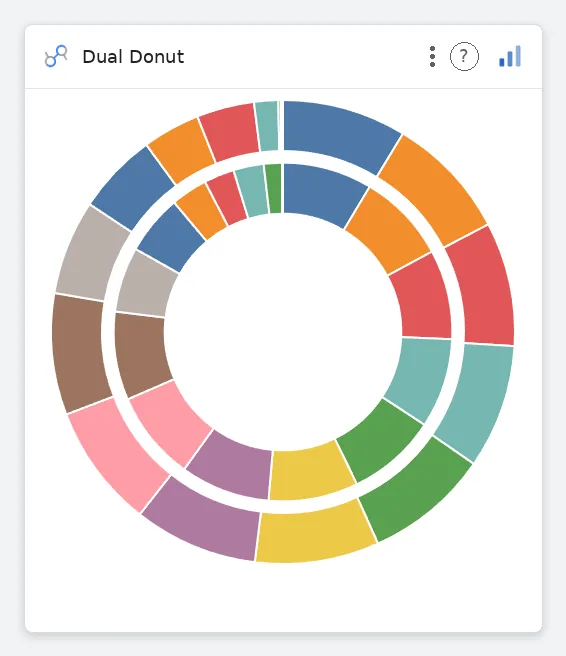566x656 pixels.
Task: Select the largest blue segment in the outer ring
Action: [337, 133]
